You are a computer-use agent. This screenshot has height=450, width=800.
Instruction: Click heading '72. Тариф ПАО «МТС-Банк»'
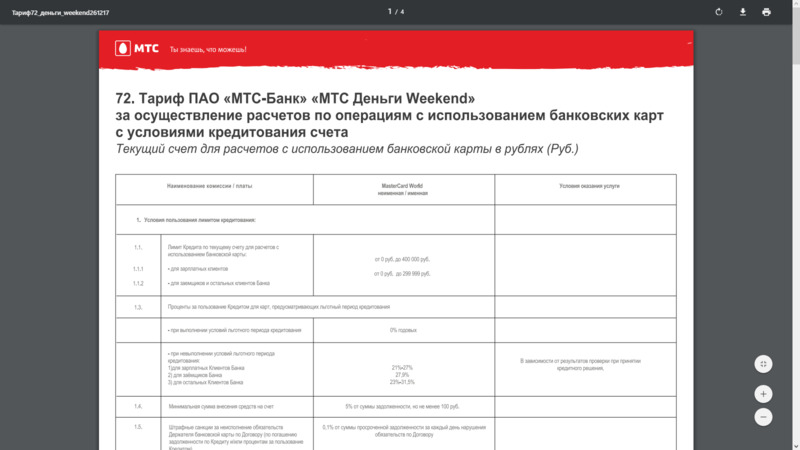tap(295, 98)
